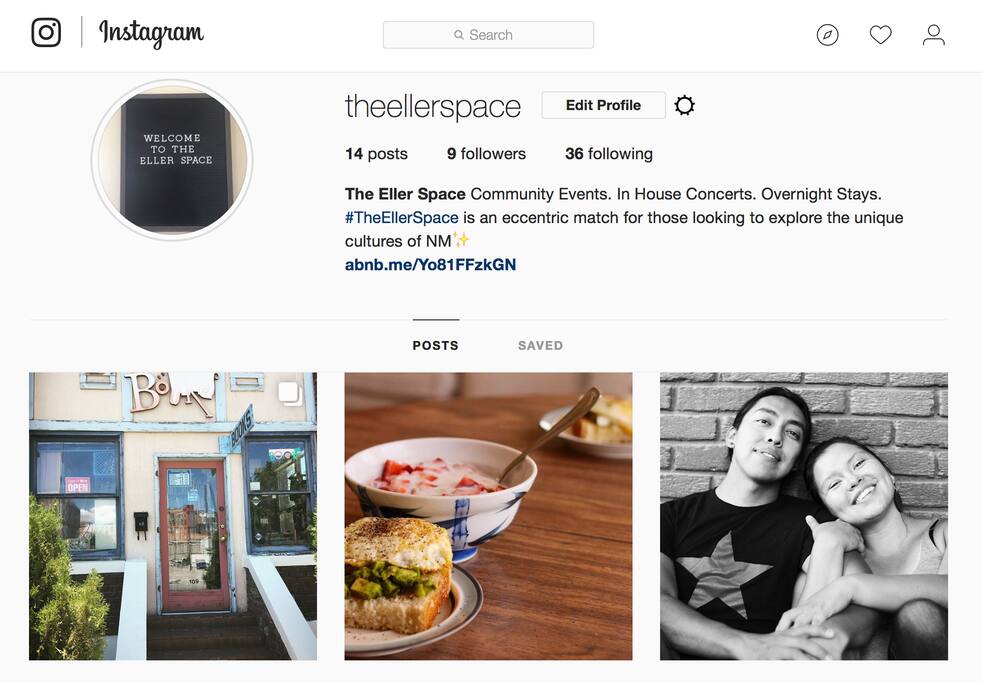Click the Search input field
982x683 pixels.
[488, 35]
